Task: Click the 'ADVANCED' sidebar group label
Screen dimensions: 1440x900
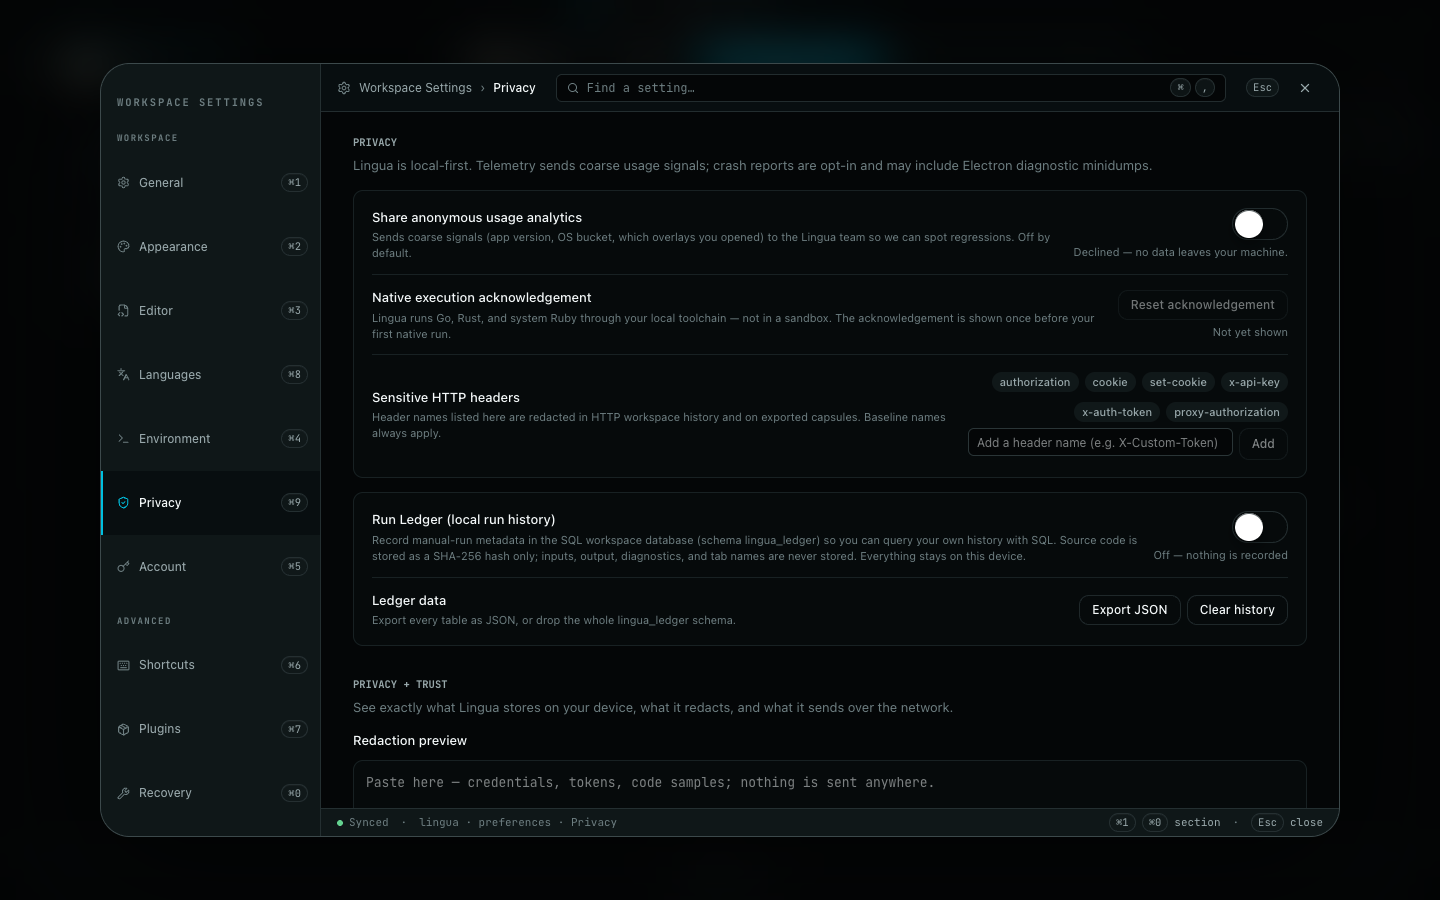Action: pos(144,621)
